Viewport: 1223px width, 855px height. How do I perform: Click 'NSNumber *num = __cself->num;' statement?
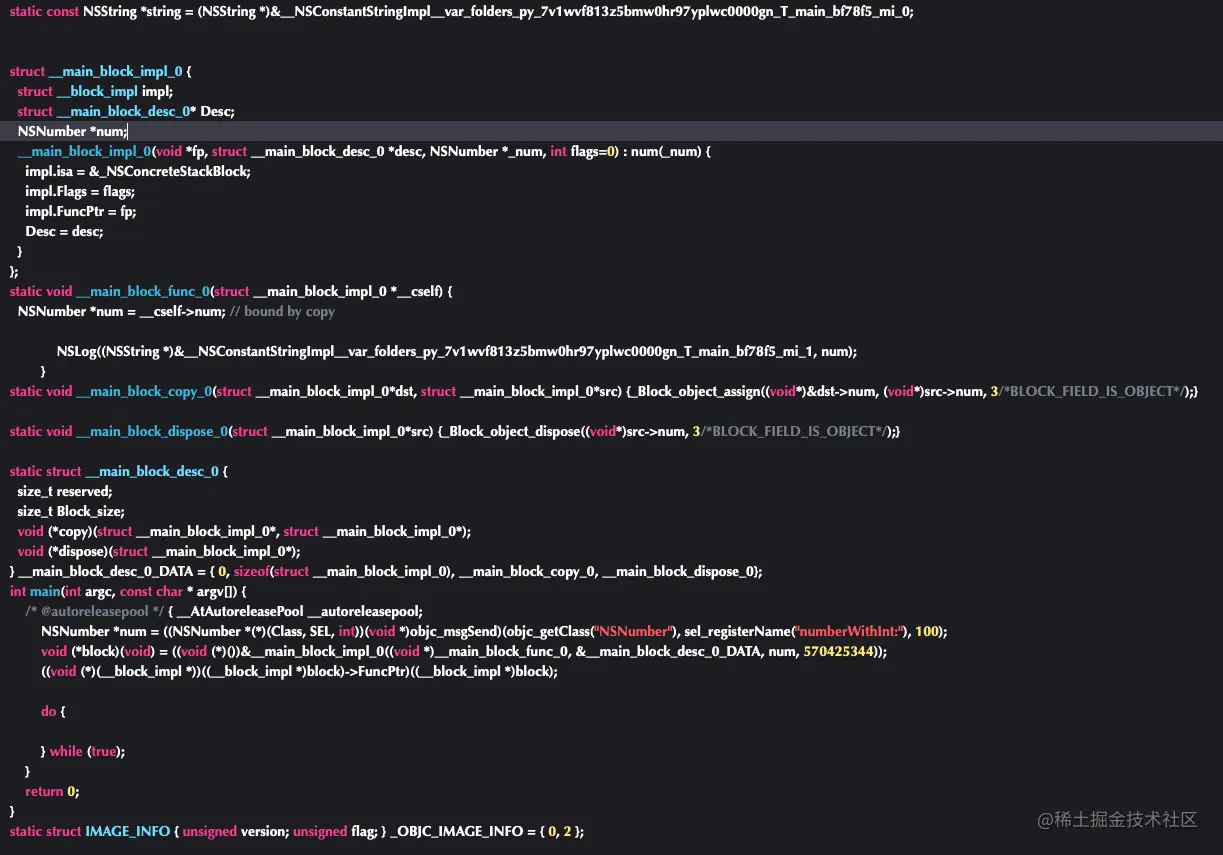121,311
